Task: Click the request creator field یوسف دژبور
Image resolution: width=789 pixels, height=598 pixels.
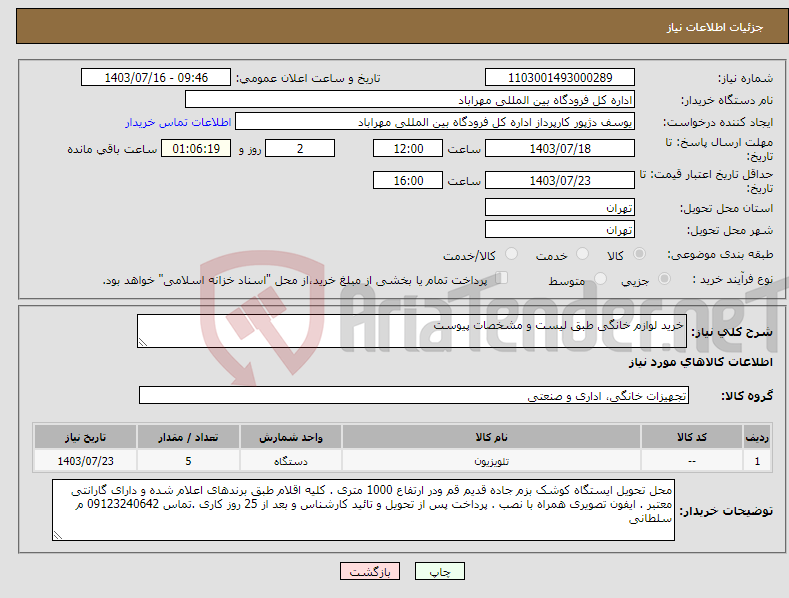Action: point(435,122)
